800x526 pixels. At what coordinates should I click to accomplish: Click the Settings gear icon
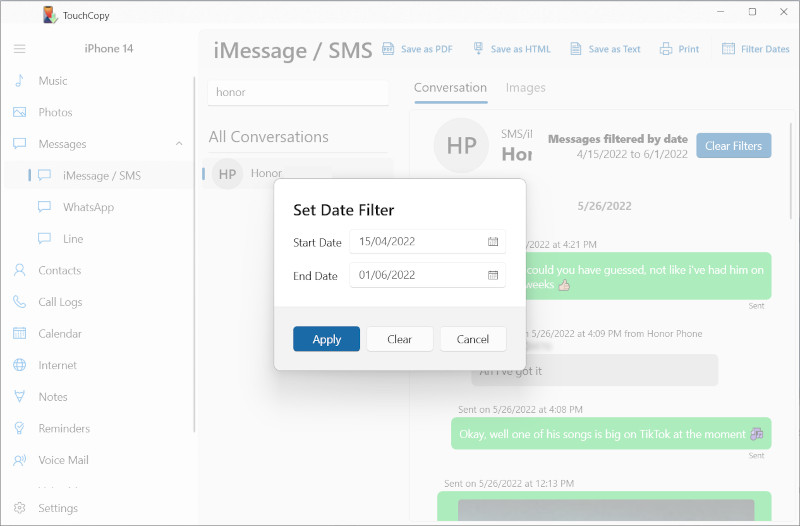pyautogui.click(x=19, y=508)
